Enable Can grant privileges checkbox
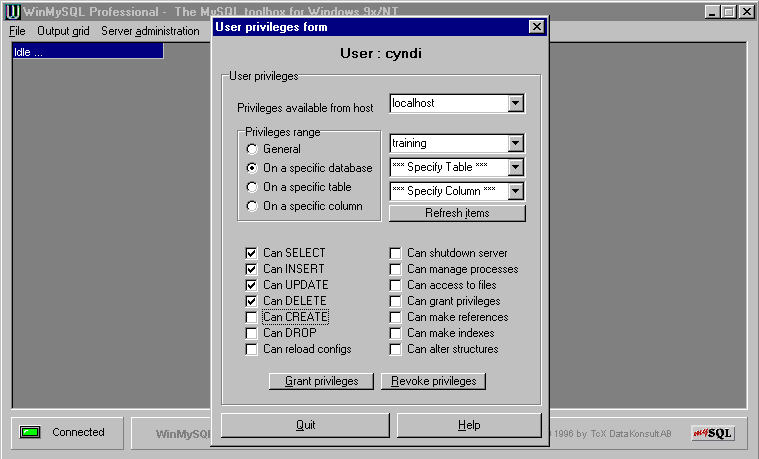The image size is (759, 459). click(395, 301)
